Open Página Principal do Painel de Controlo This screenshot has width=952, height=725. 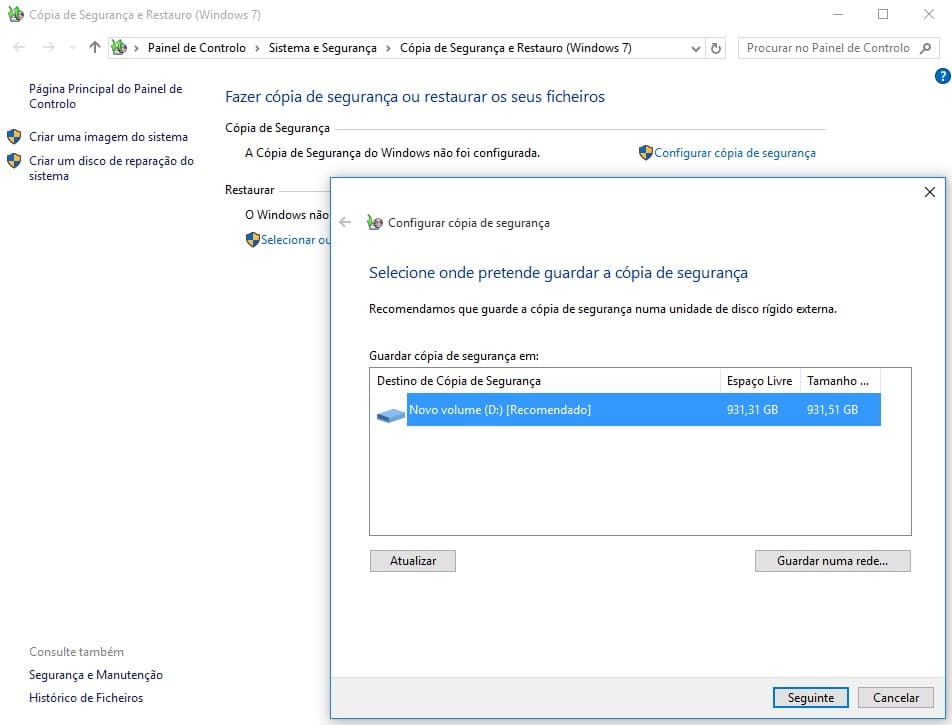click(106, 96)
